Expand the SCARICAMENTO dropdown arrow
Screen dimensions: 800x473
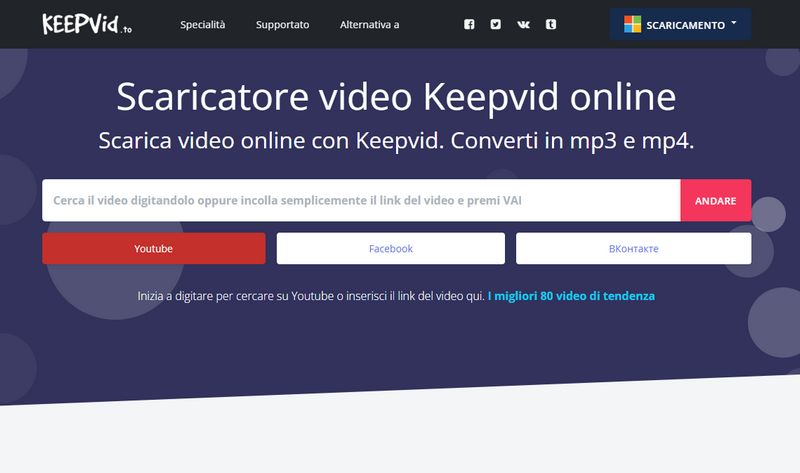734,23
